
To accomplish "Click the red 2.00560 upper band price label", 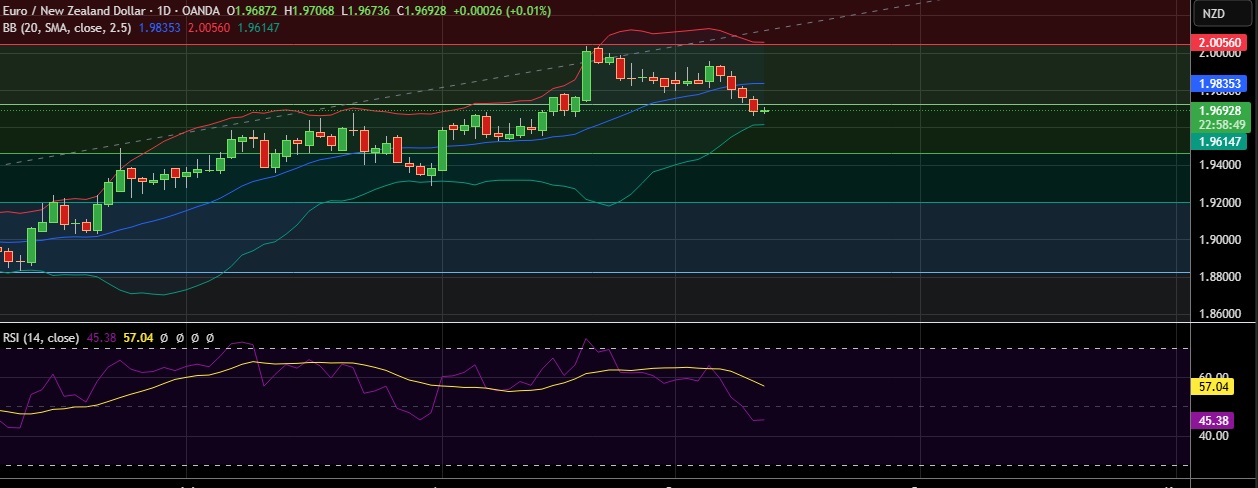I will tap(1219, 44).
